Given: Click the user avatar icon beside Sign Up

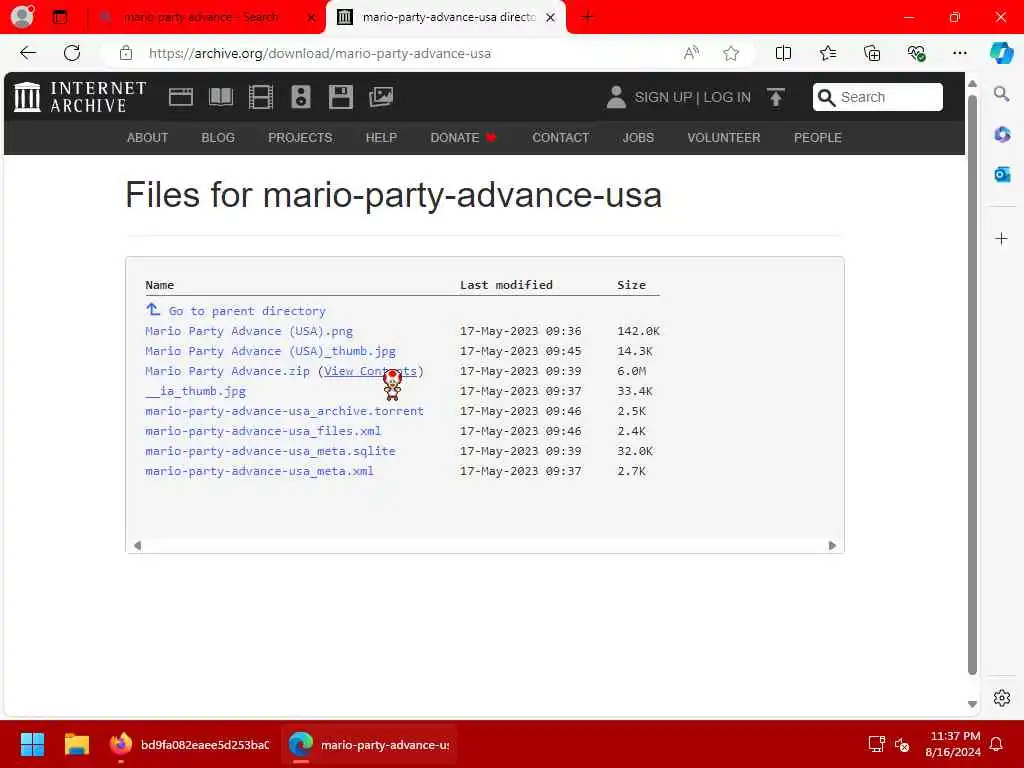Looking at the screenshot, I should [x=616, y=97].
